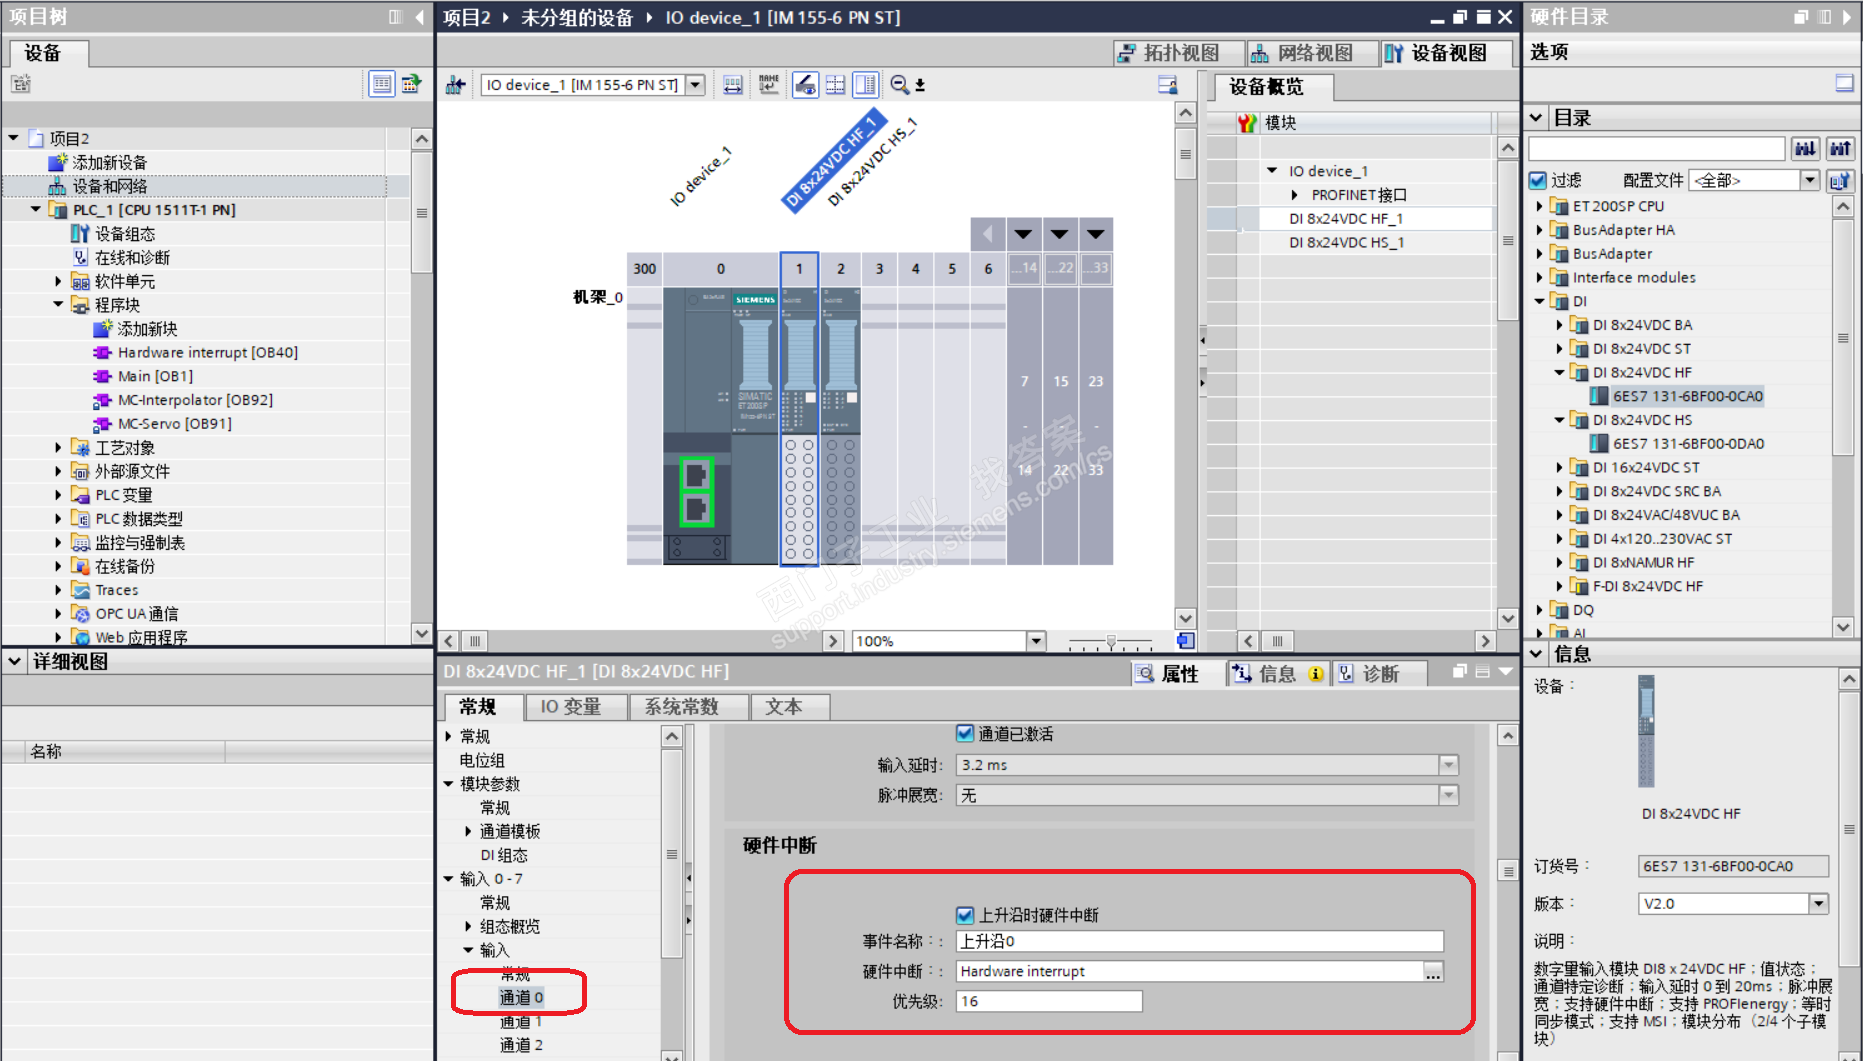Screen dimensions: 1863x1061
Task: Toggle the 过滤 checkbox in hardware catalog
Action: coord(1538,181)
